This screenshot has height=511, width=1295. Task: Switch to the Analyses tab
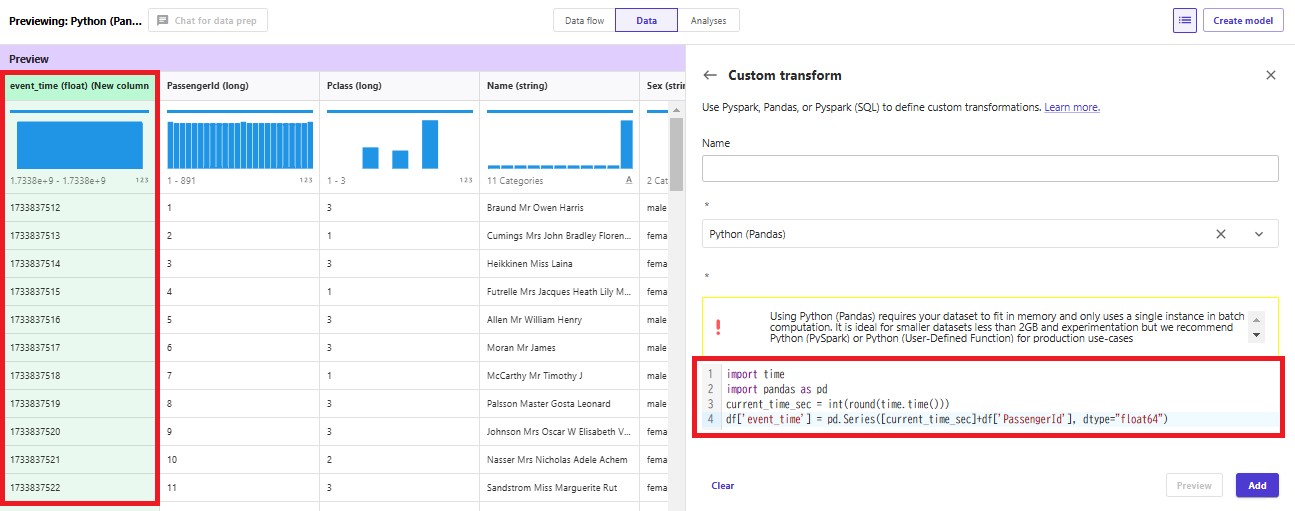[709, 20]
